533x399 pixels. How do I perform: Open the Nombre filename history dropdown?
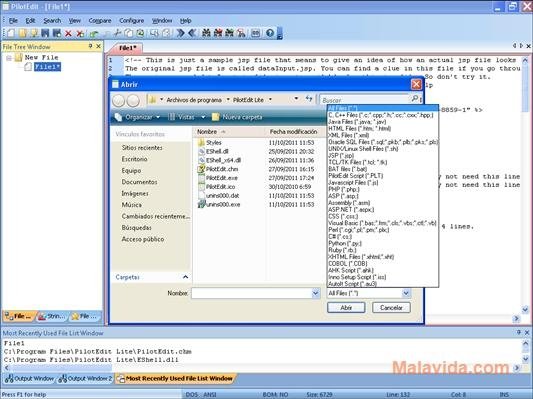(x=315, y=293)
